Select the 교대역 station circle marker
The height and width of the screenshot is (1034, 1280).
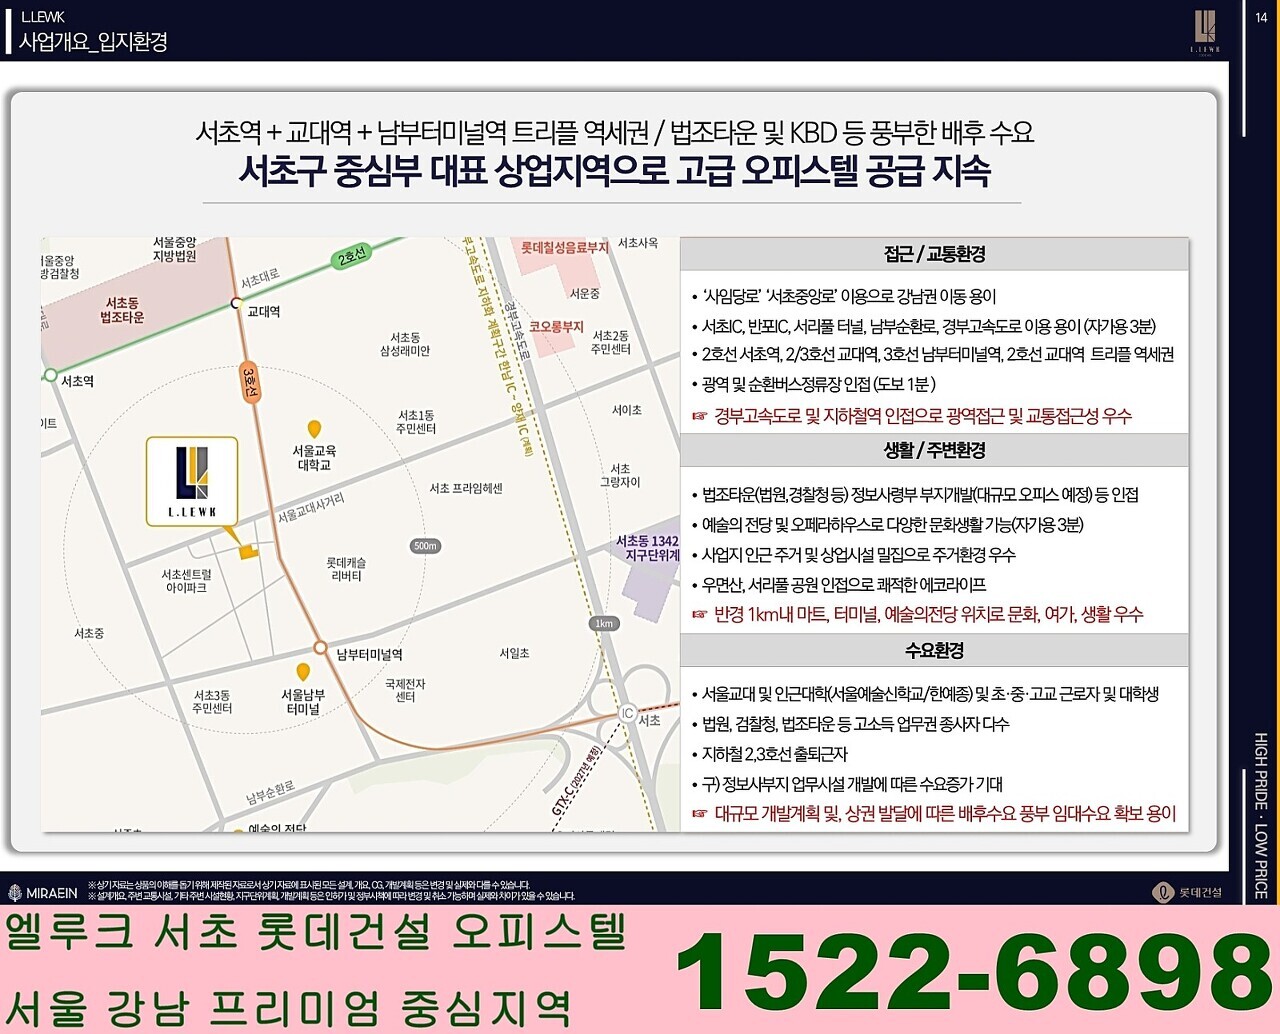point(237,303)
